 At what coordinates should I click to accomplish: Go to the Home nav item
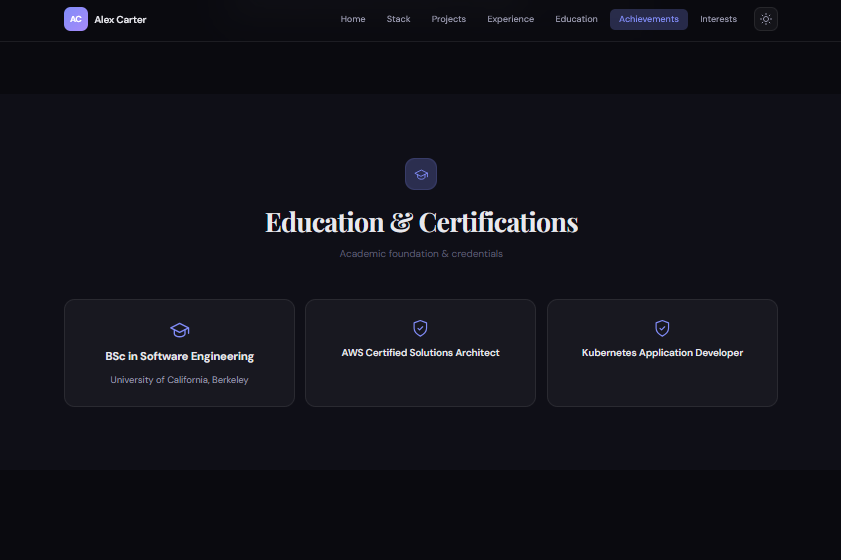pyautogui.click(x=353, y=19)
